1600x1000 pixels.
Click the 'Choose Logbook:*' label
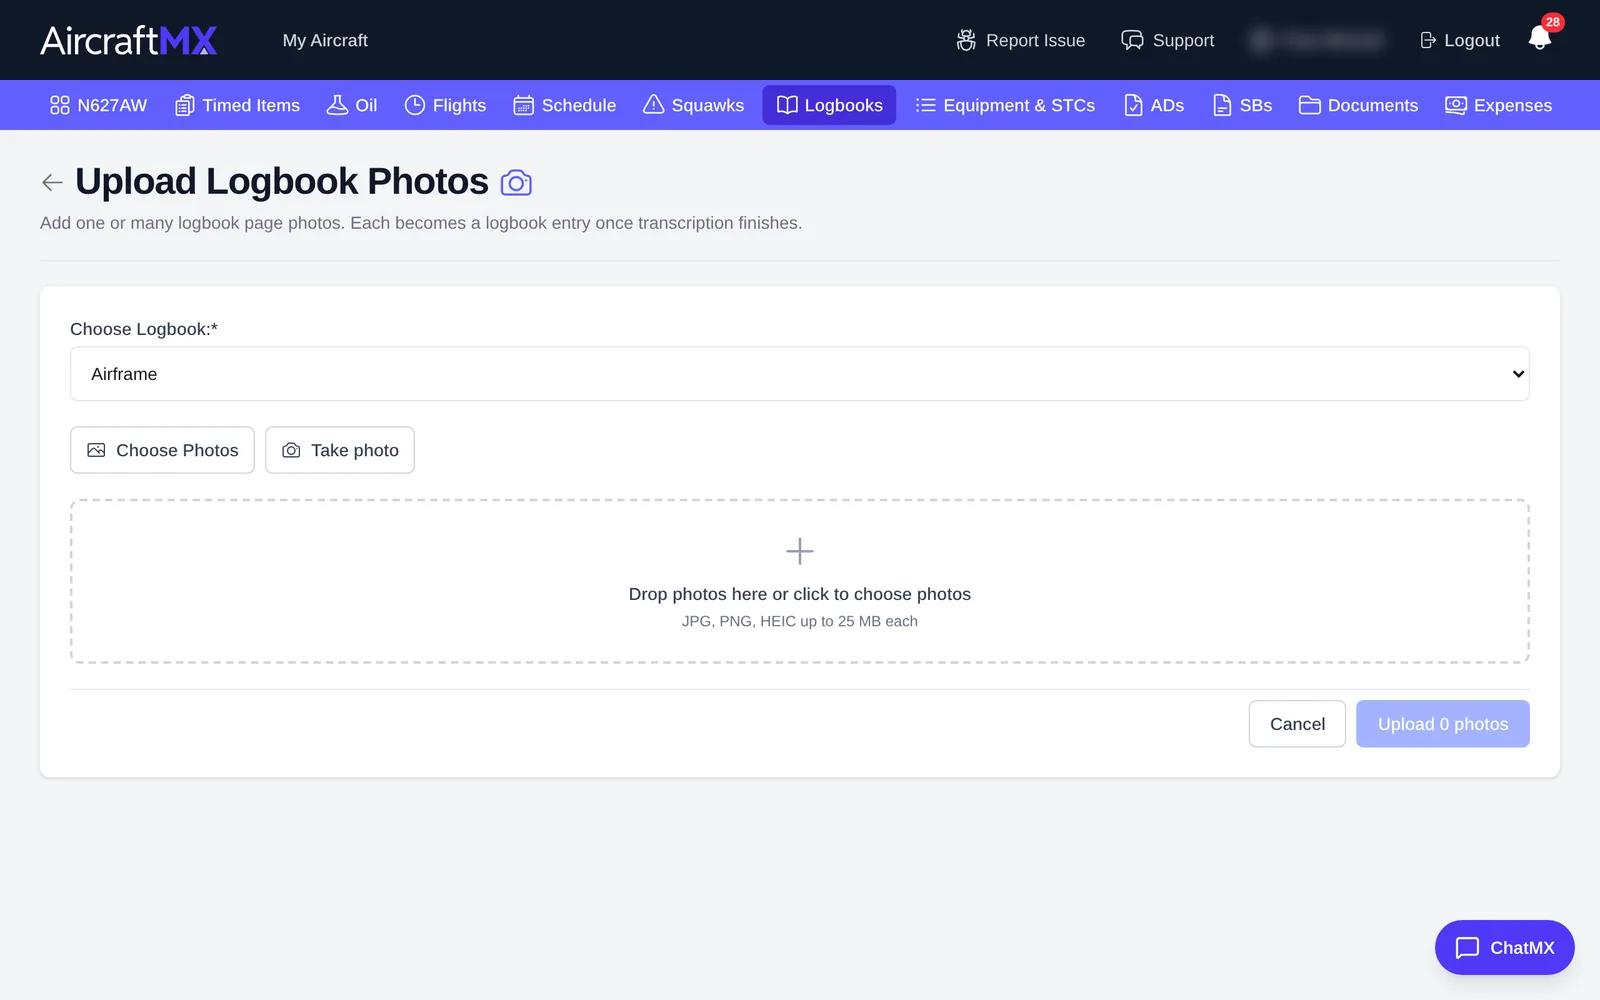[144, 329]
